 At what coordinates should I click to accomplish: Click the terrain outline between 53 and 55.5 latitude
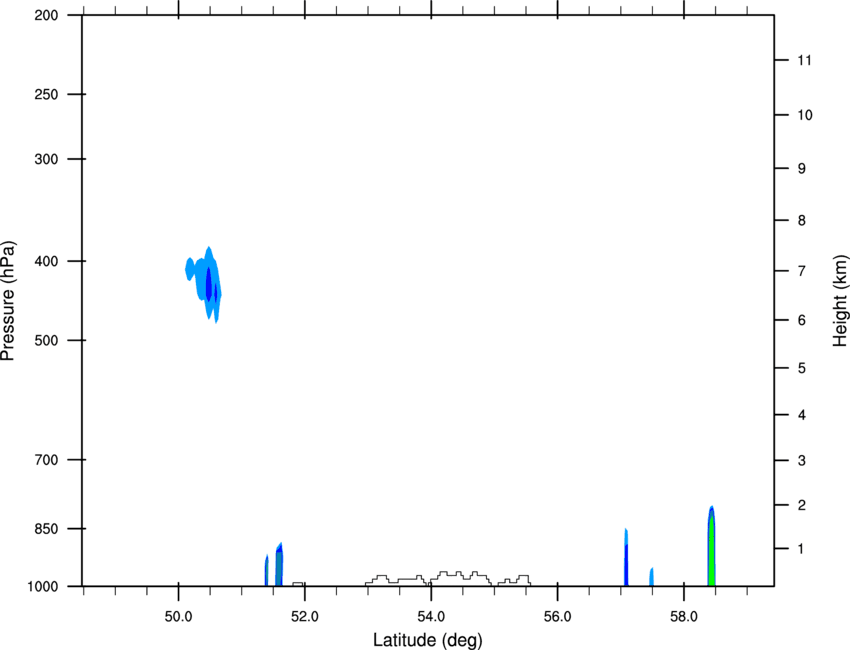(448, 578)
